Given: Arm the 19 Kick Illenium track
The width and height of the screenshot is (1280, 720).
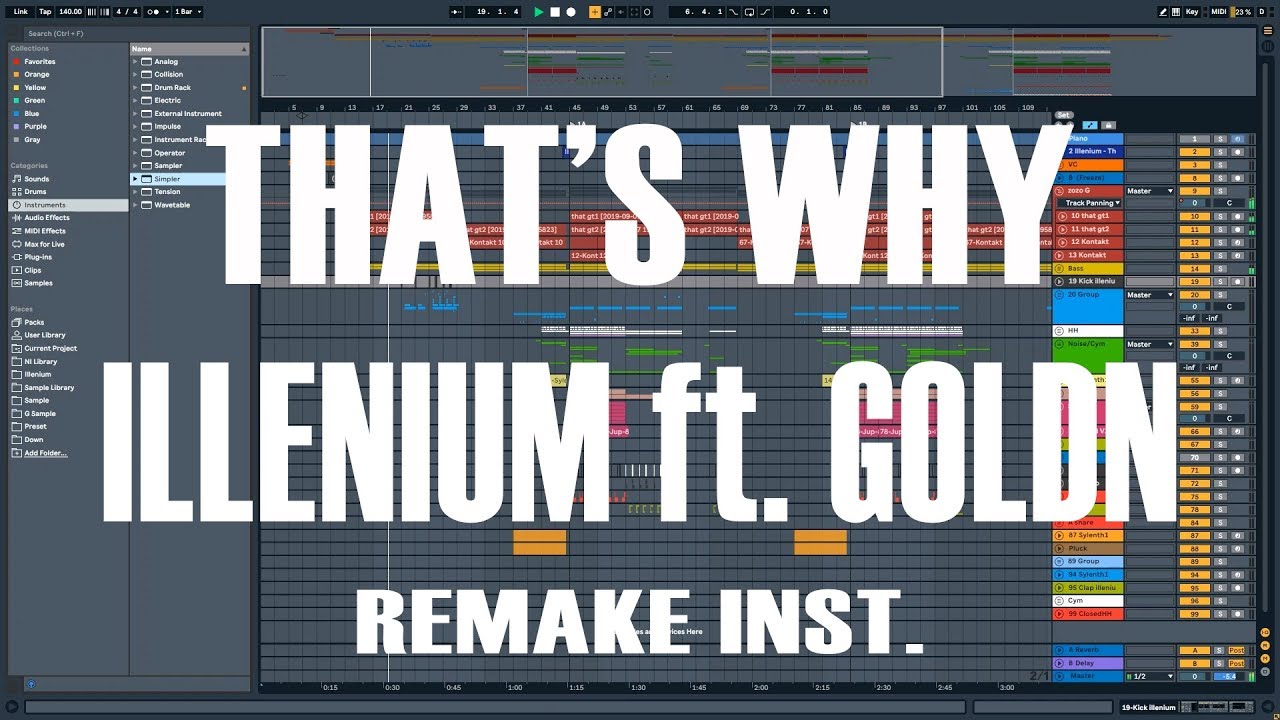Looking at the screenshot, I should coord(1237,281).
